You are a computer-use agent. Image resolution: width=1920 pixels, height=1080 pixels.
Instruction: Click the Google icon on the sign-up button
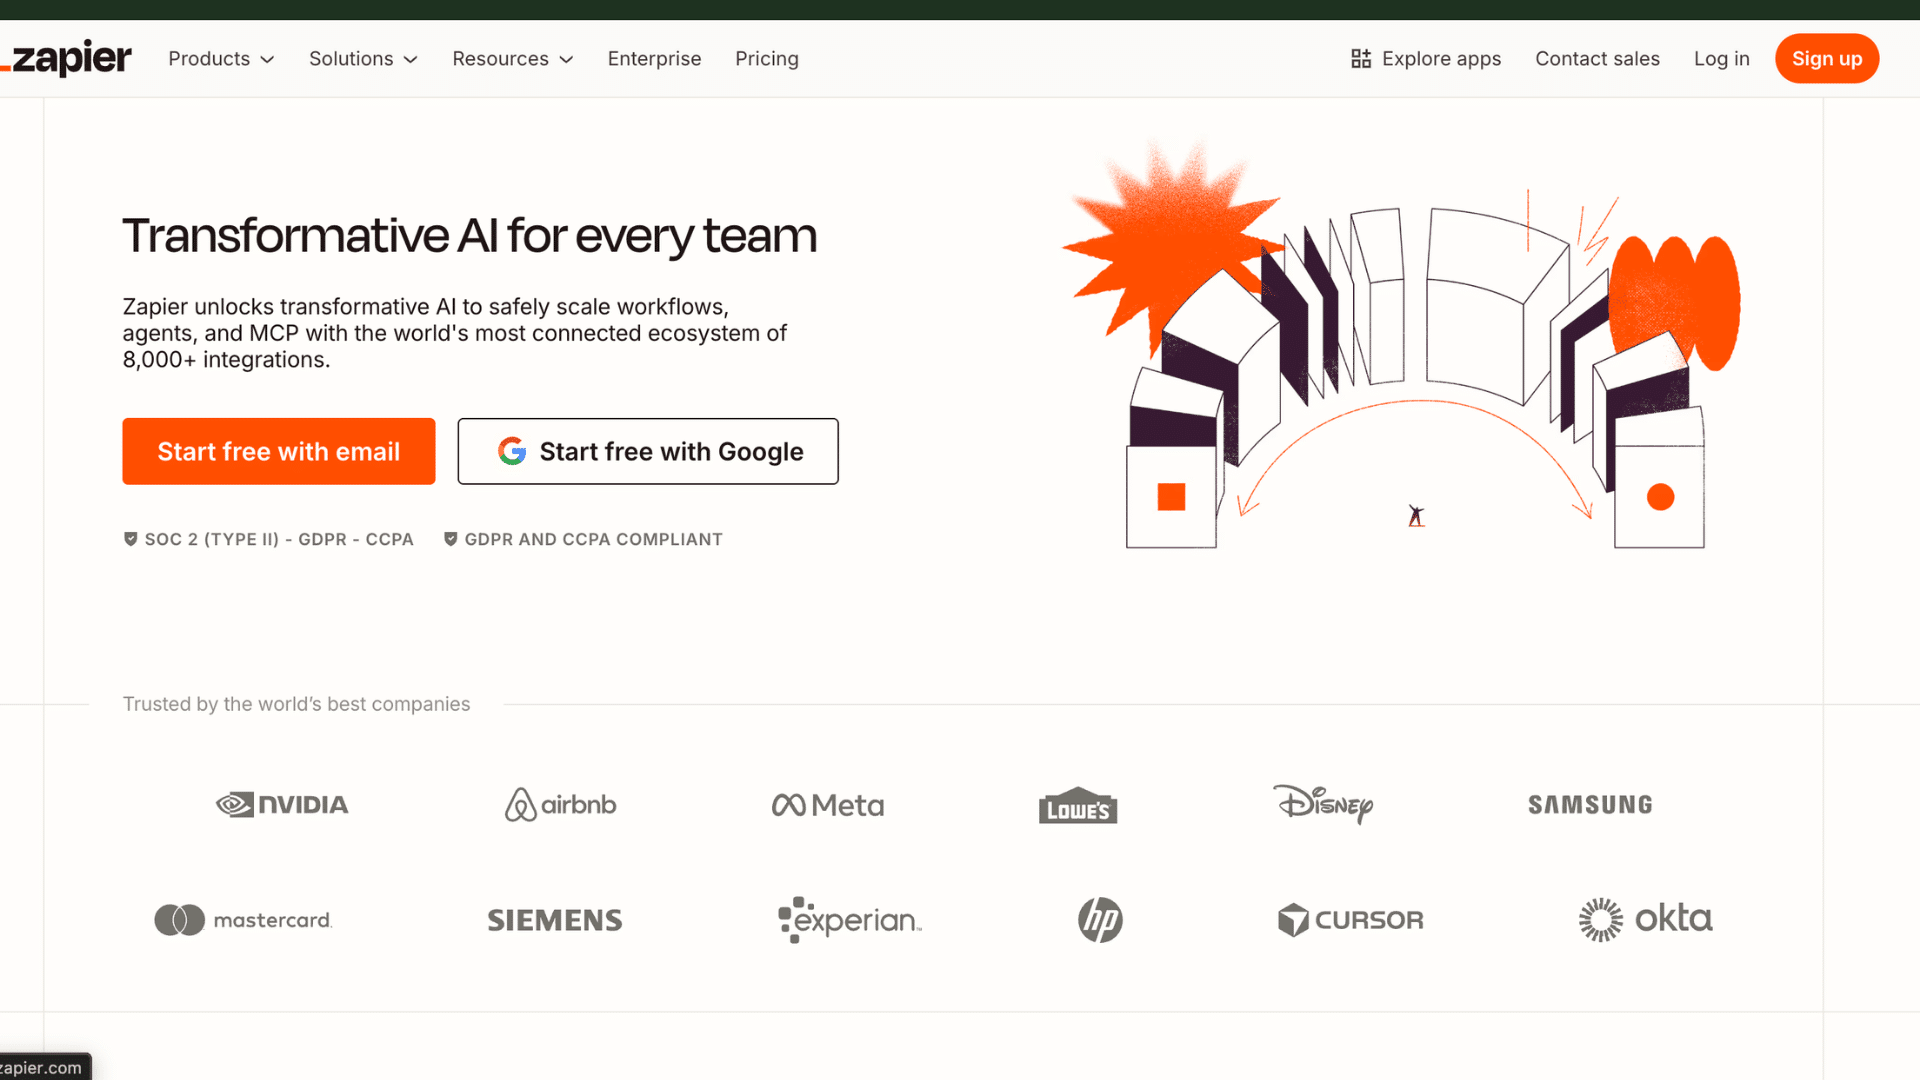pos(512,451)
